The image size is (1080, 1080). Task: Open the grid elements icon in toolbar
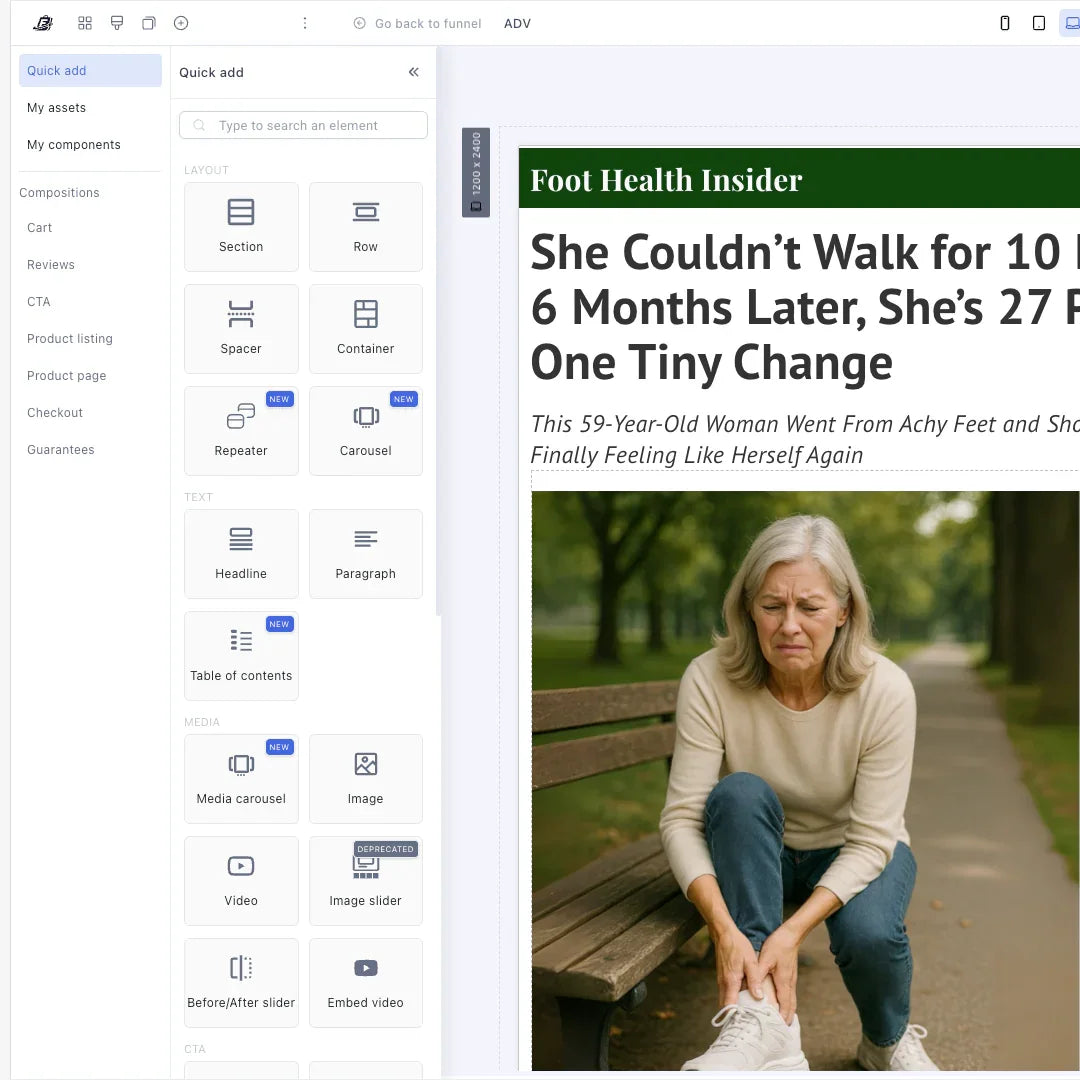point(85,23)
